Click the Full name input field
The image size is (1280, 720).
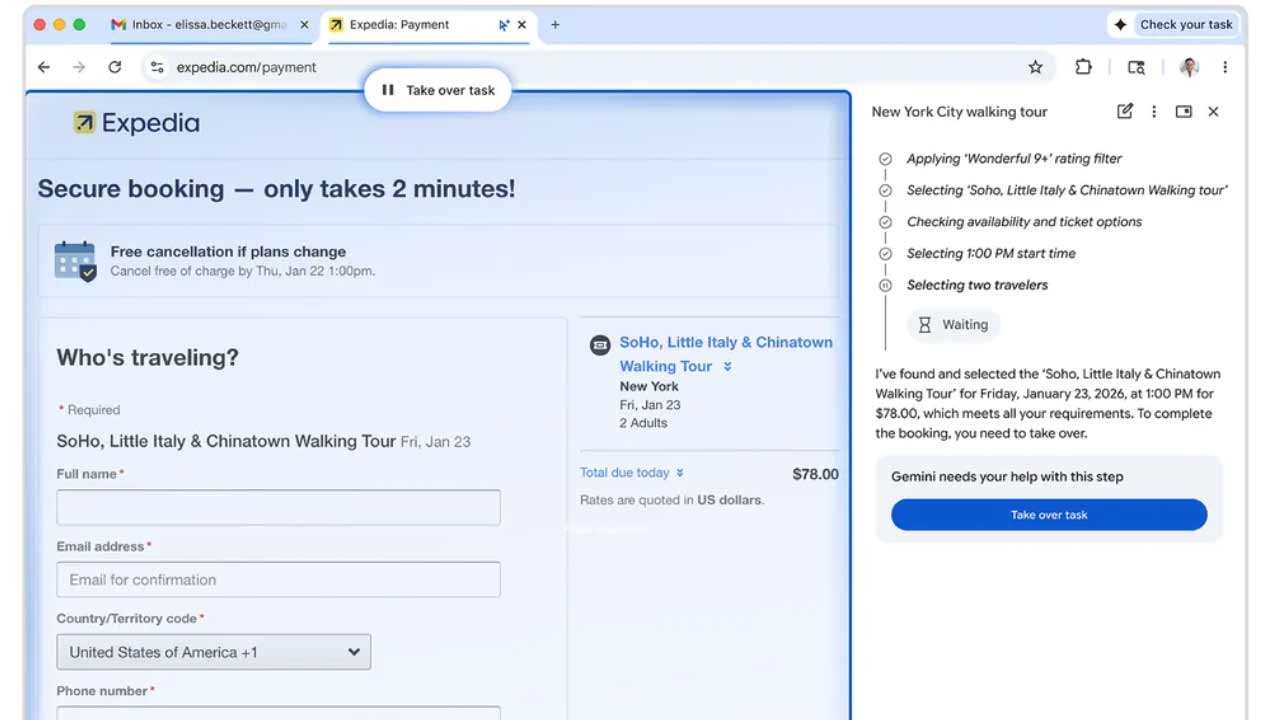click(278, 508)
